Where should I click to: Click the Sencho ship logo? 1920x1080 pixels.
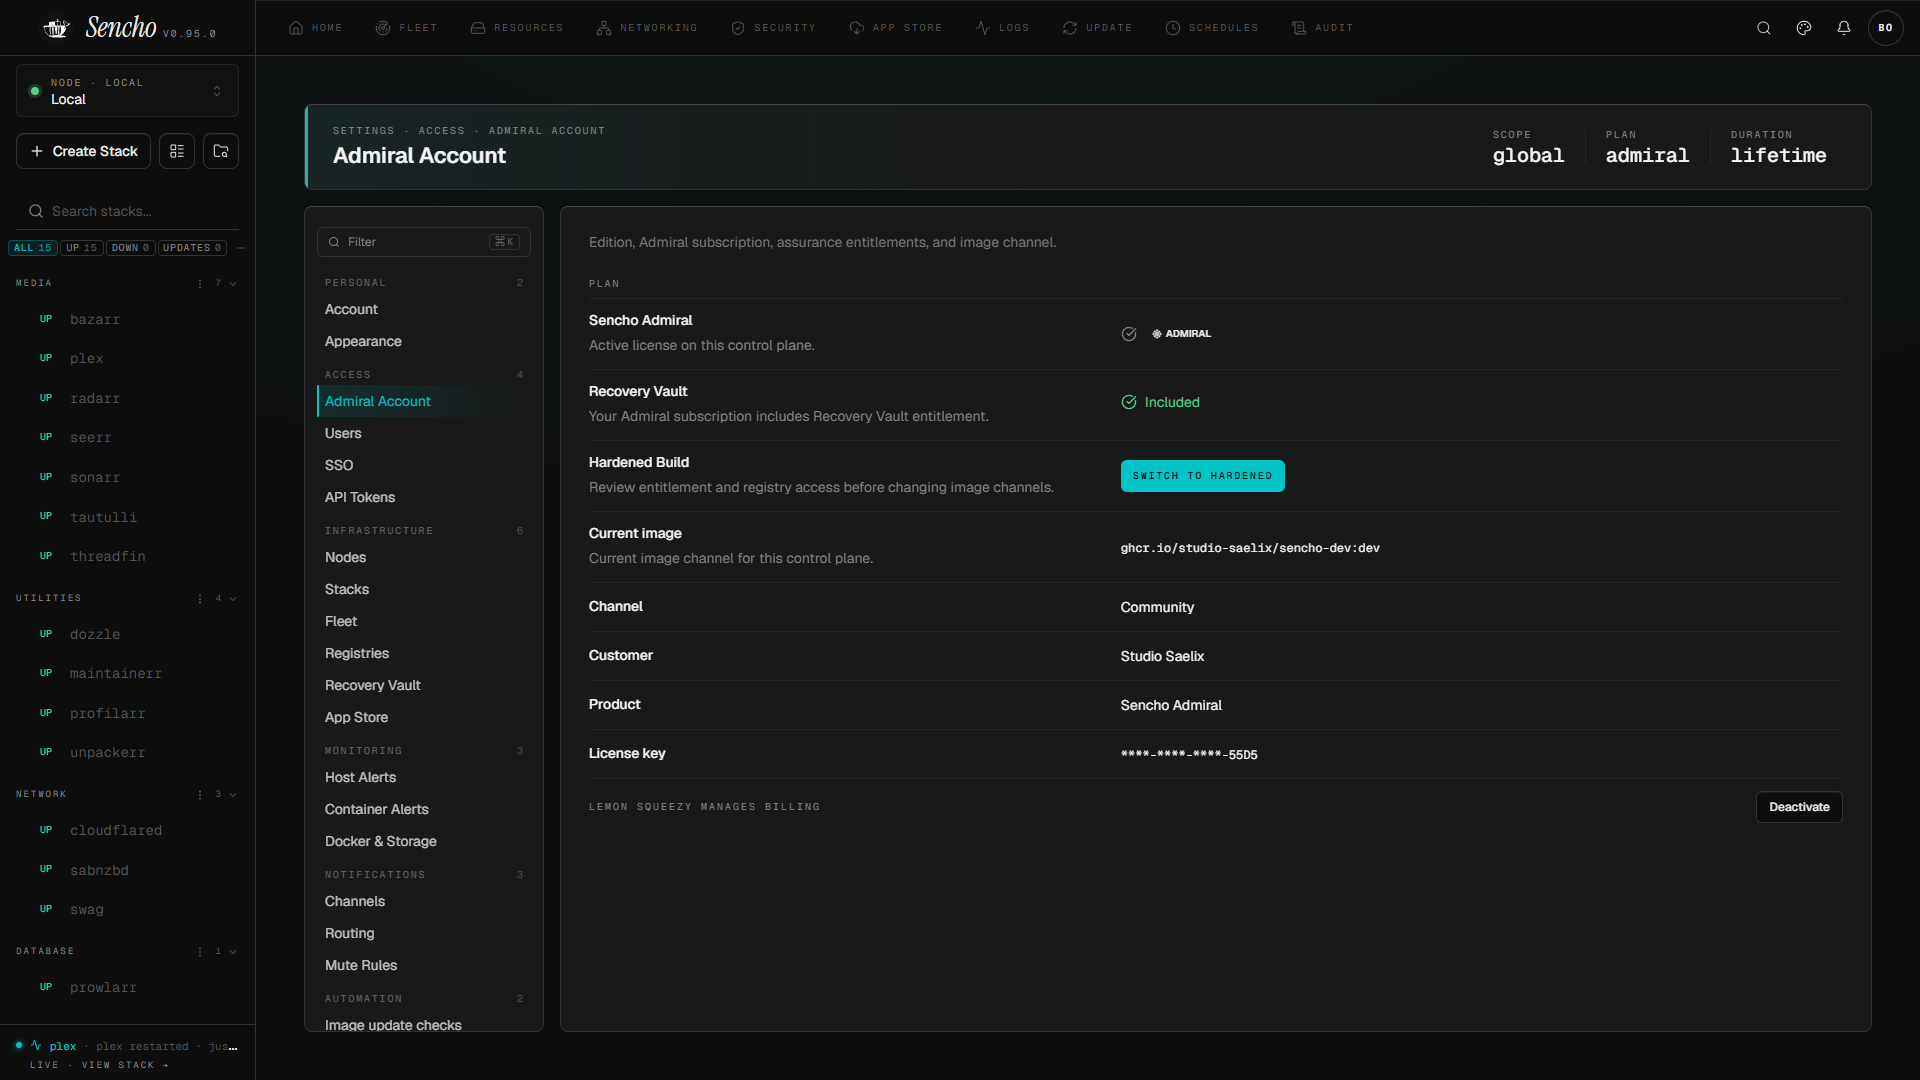point(56,28)
